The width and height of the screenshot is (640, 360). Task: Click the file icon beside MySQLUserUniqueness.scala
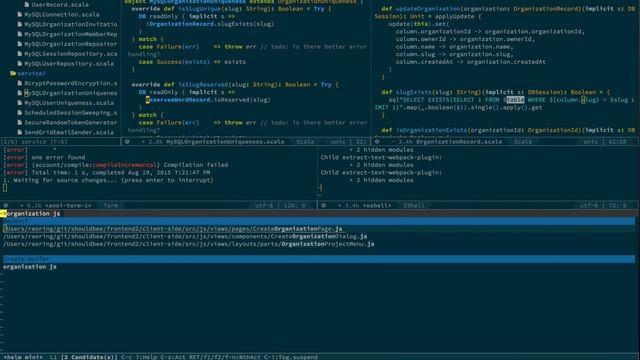coord(19,103)
